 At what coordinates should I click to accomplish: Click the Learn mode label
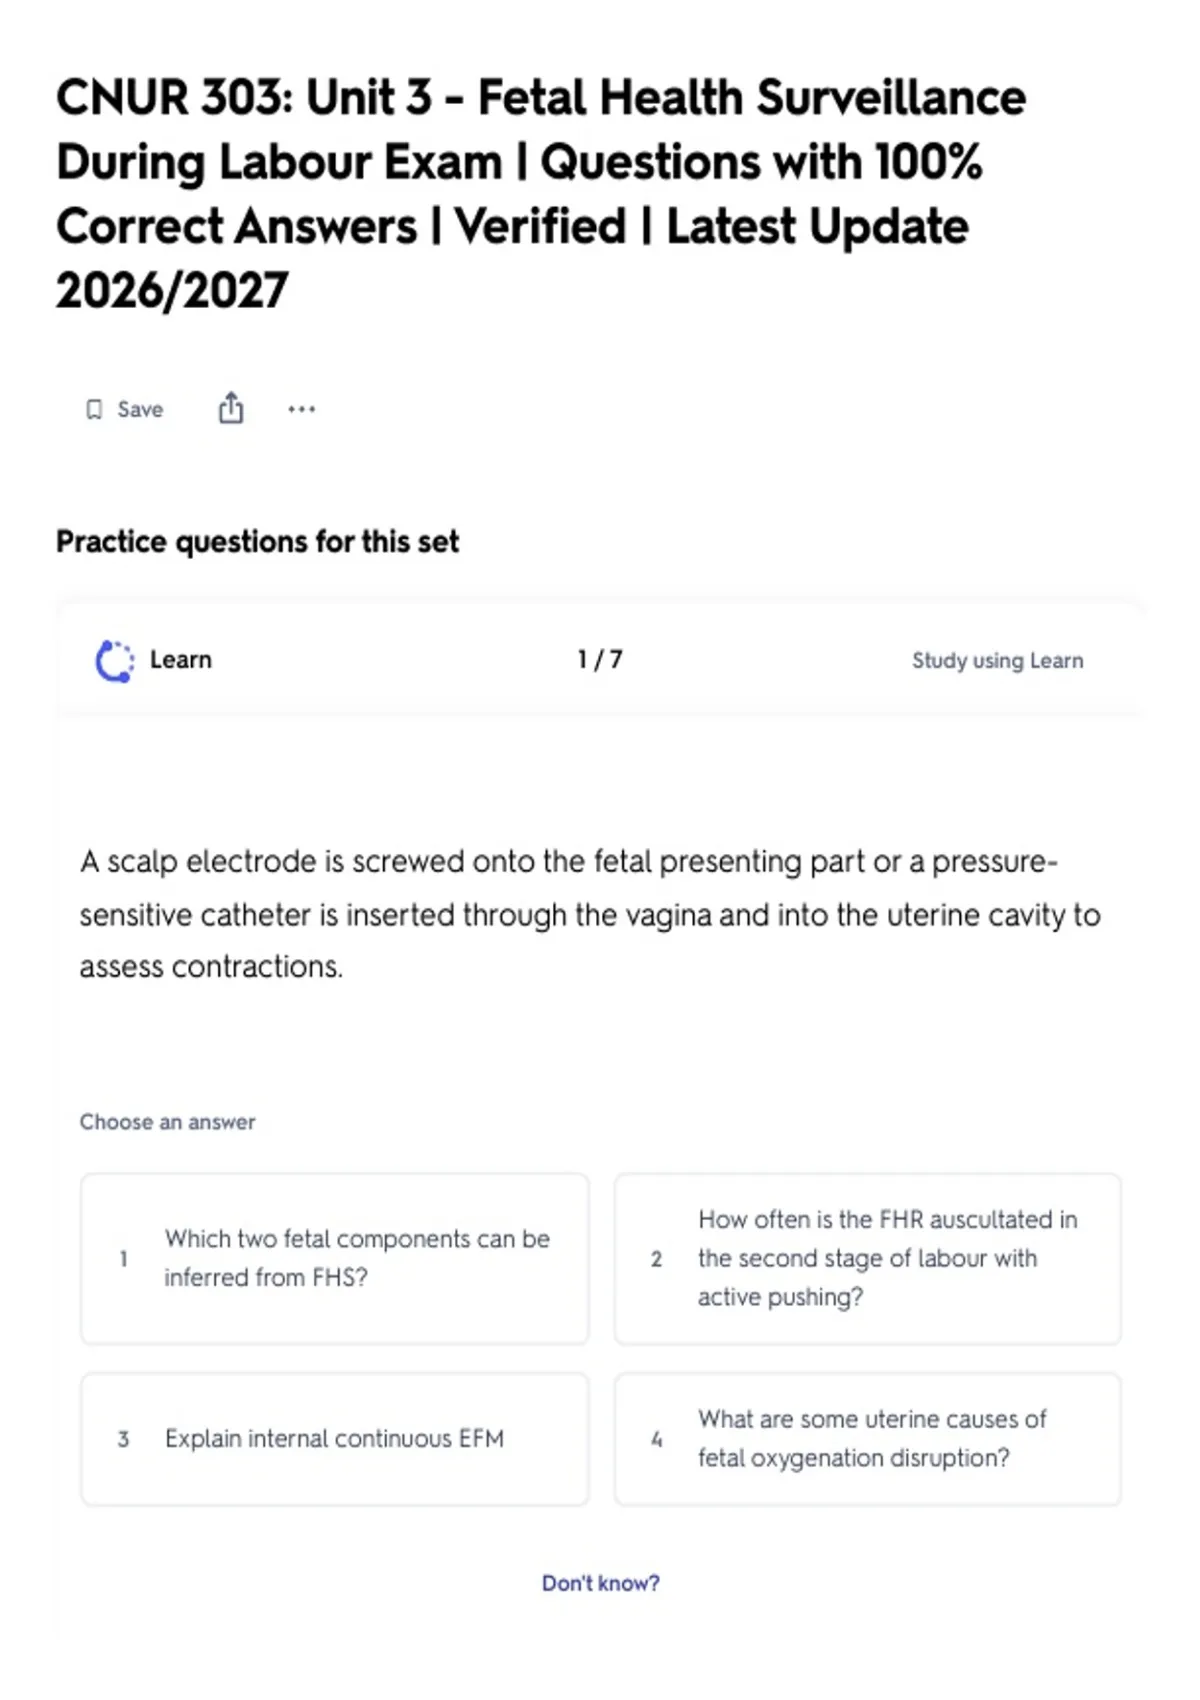click(x=181, y=660)
